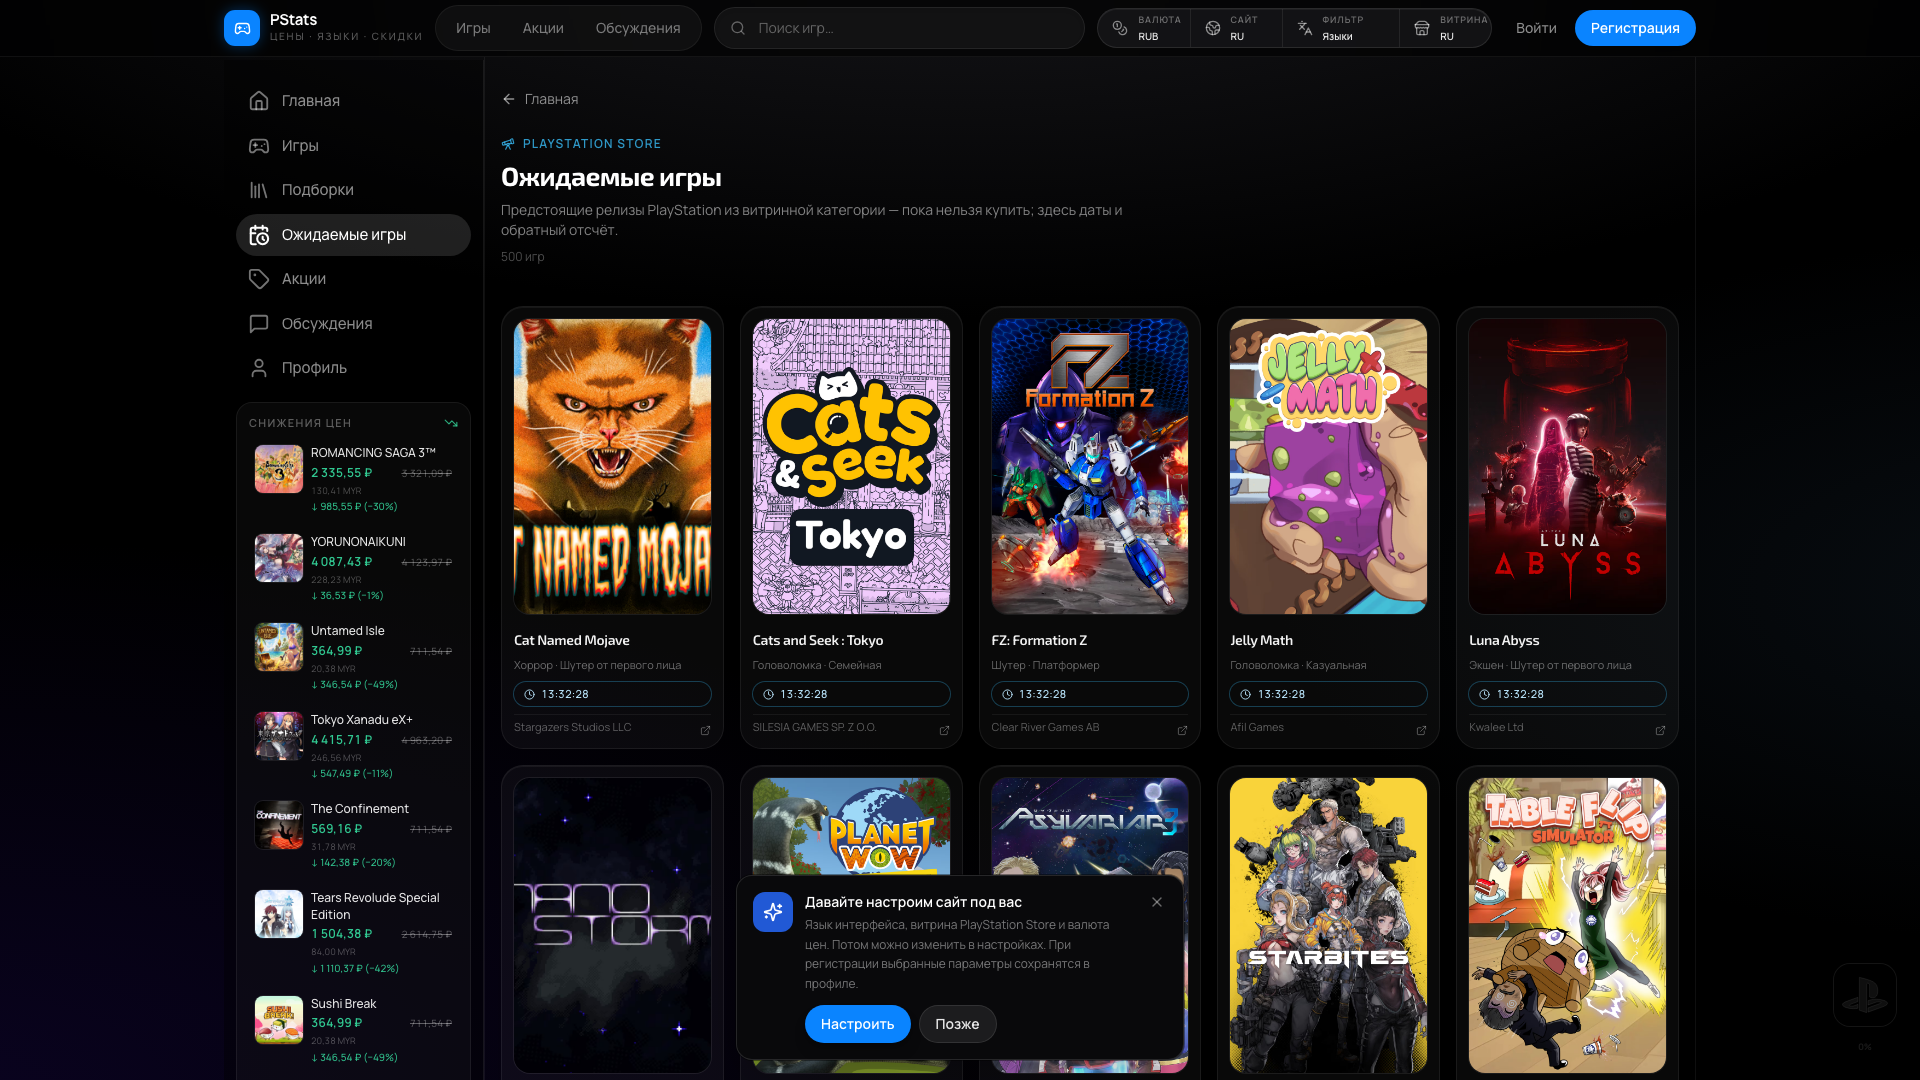This screenshot has height=1080, width=1920.
Task: Click the Настроить button
Action: pyautogui.click(x=857, y=1024)
